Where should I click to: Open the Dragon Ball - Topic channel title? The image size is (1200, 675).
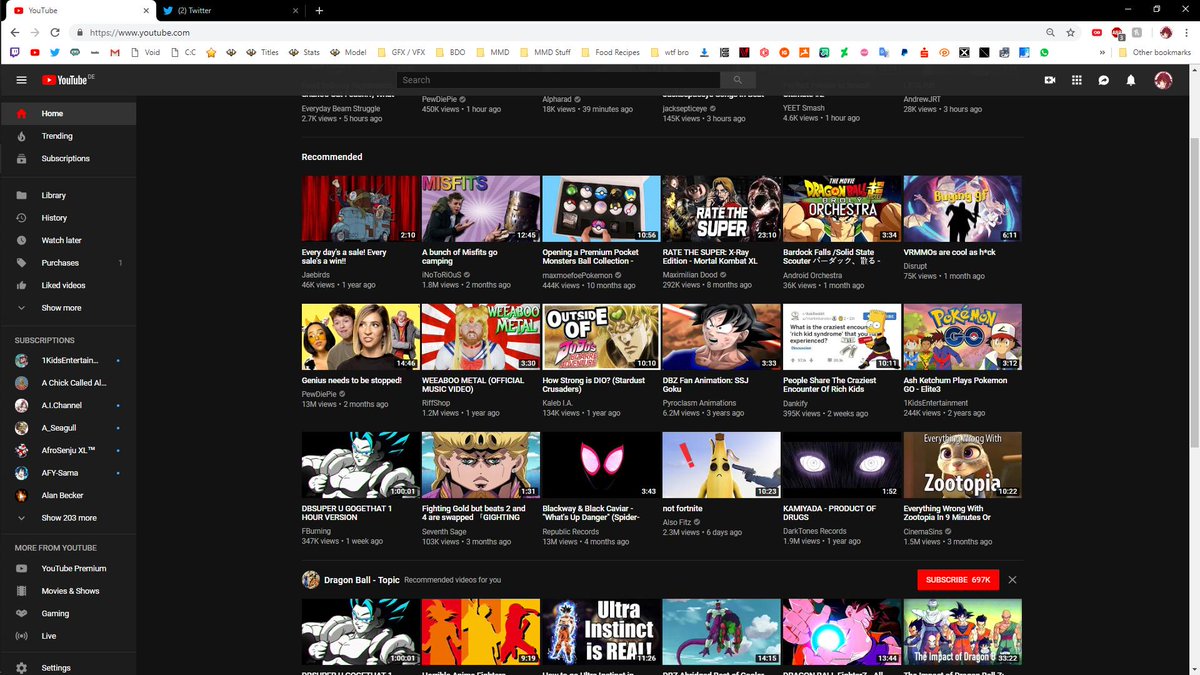point(361,580)
